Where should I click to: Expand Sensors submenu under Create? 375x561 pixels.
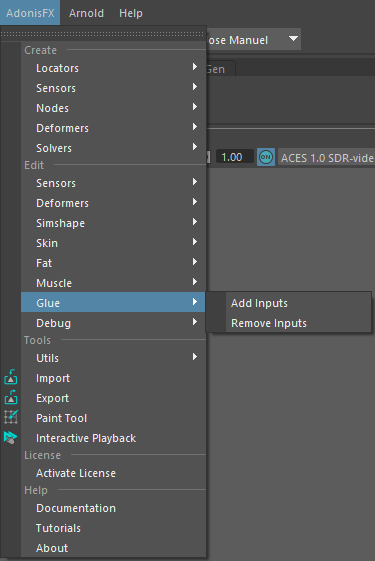tap(113, 88)
